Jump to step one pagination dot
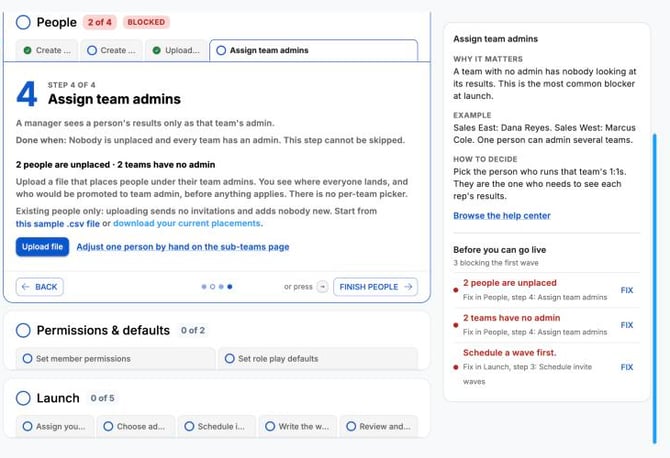 tap(204, 287)
